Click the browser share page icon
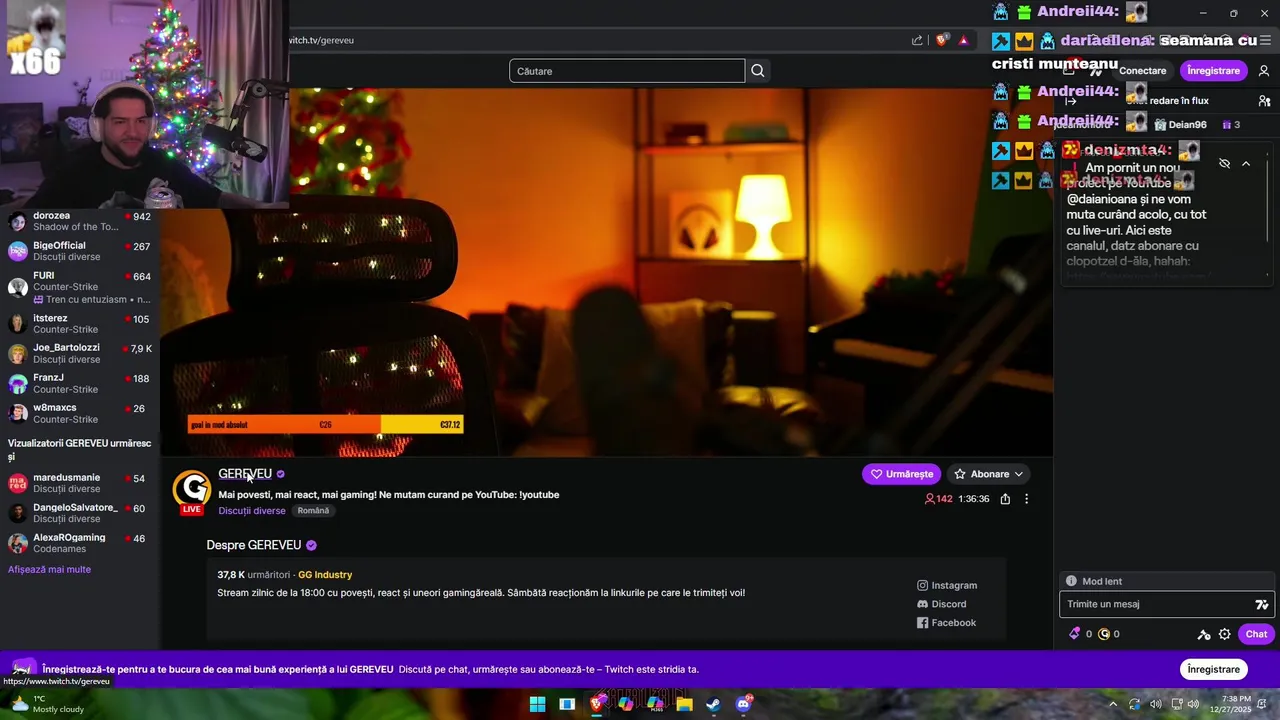Image resolution: width=1280 pixels, height=720 pixels. coord(917,40)
